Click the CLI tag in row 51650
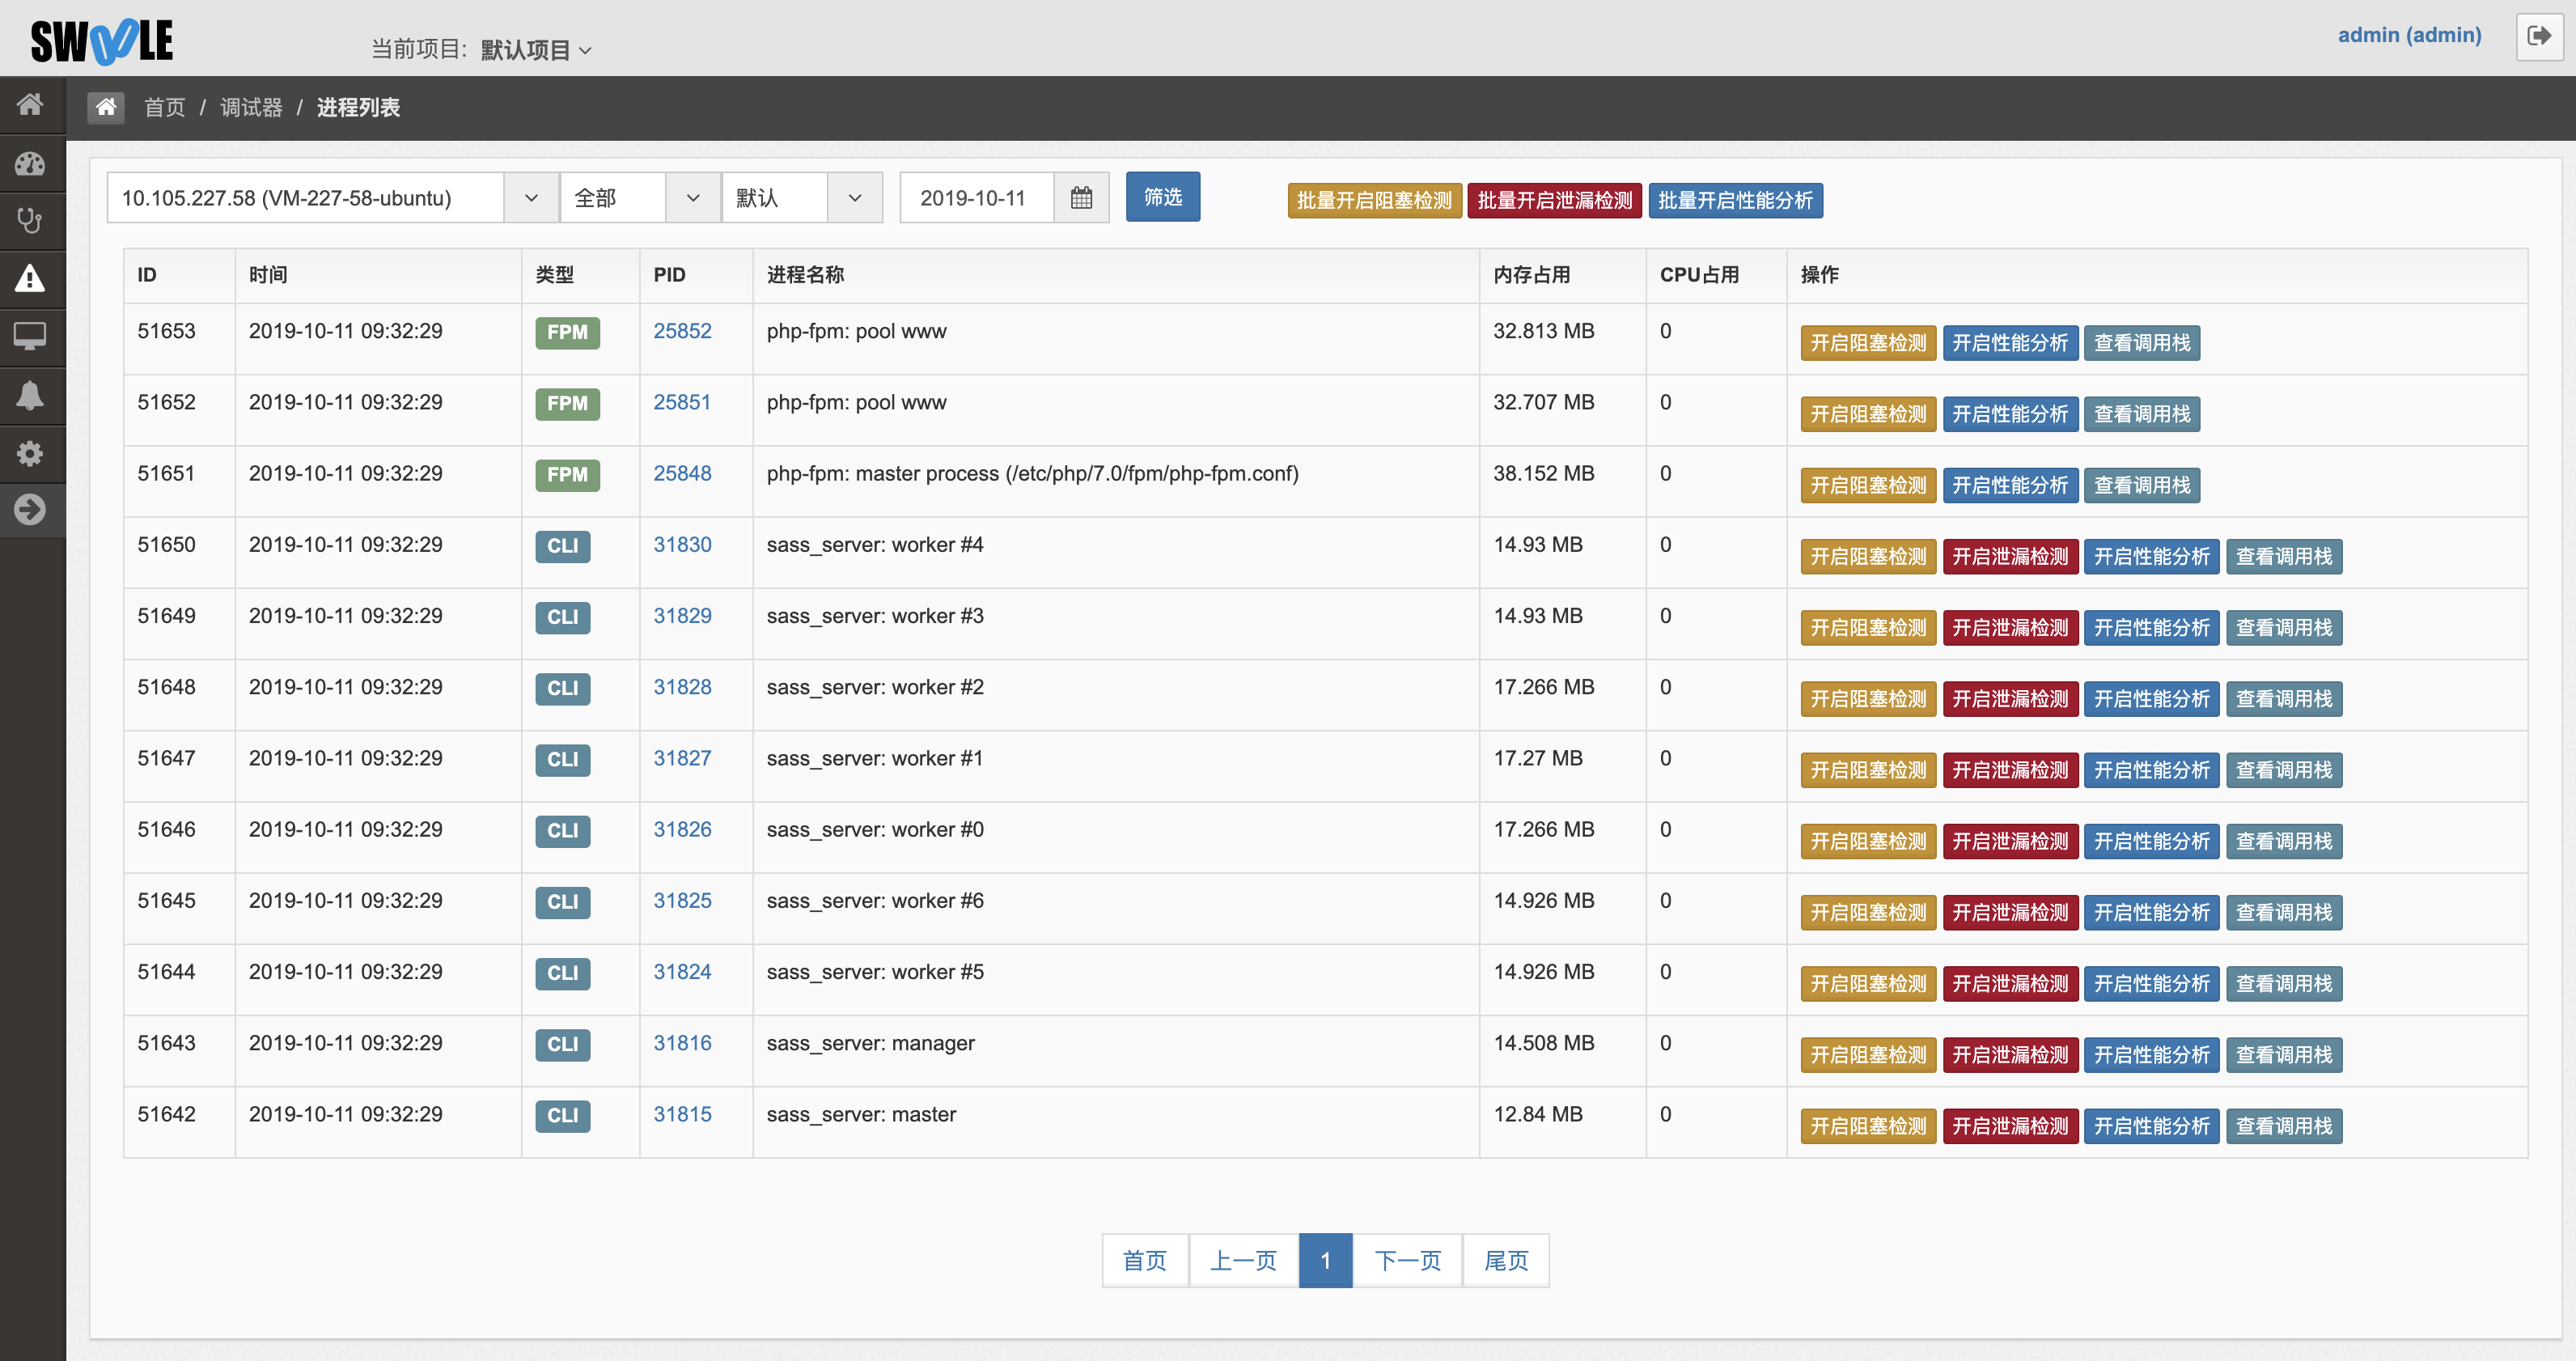 click(x=562, y=546)
